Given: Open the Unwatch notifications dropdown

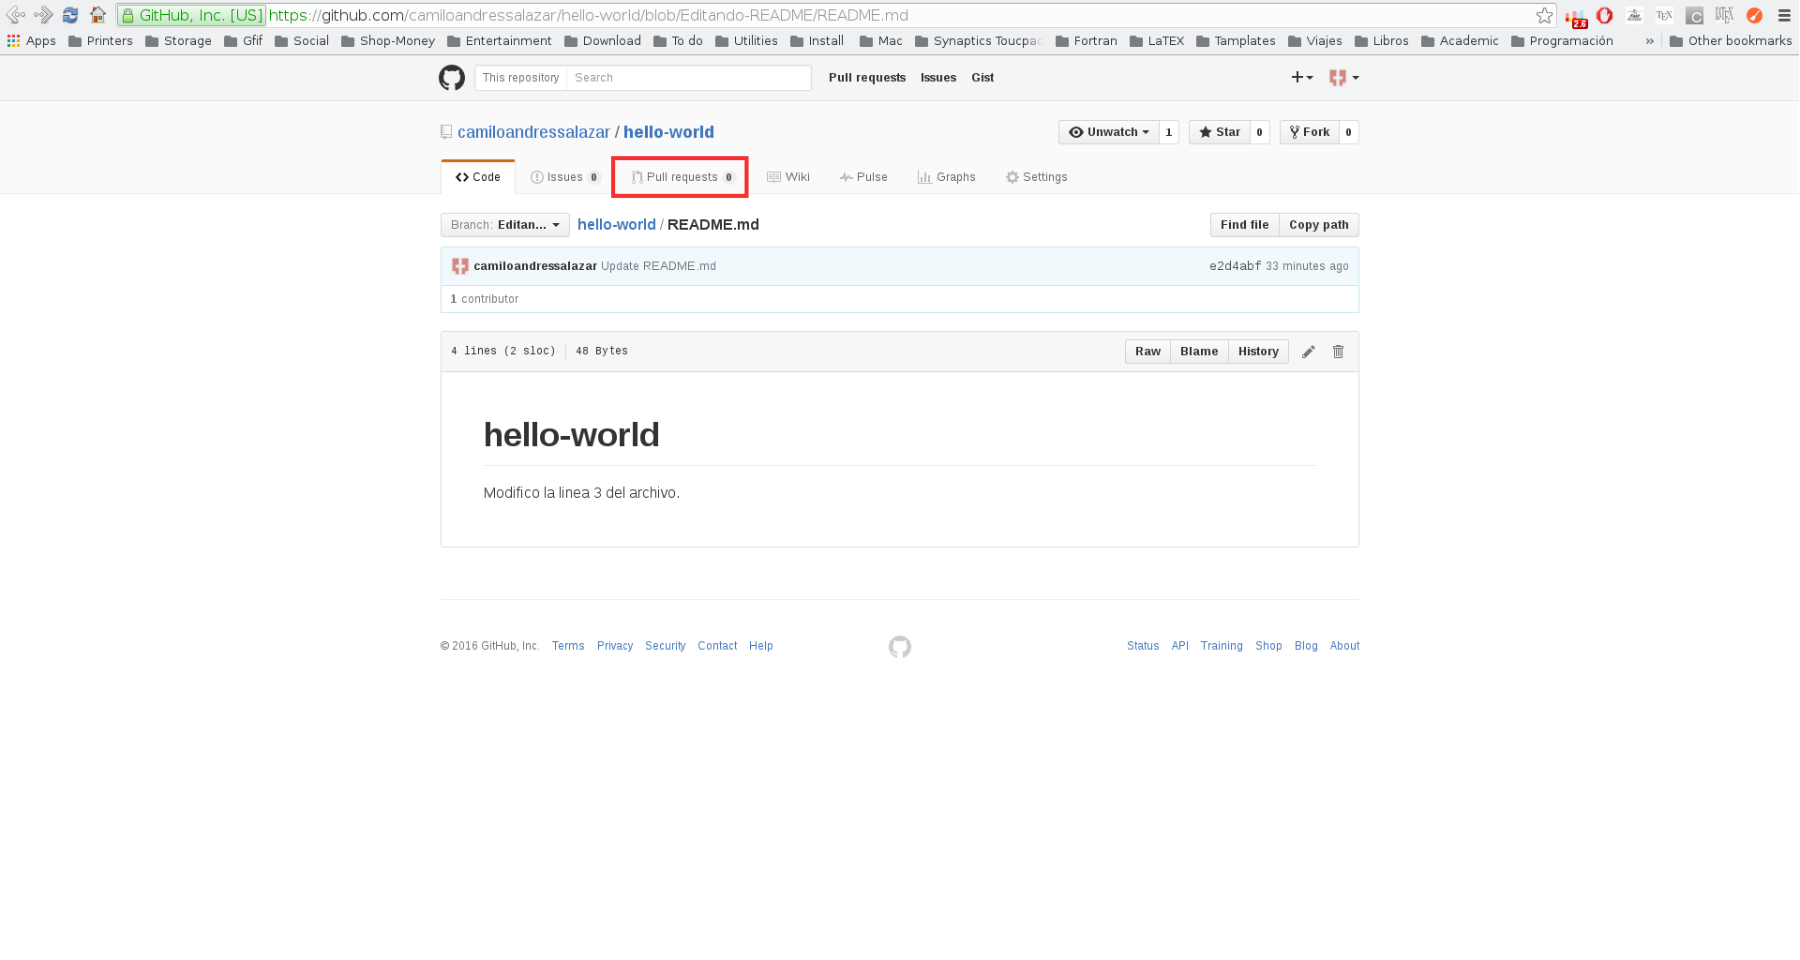Looking at the screenshot, I should click(x=1109, y=132).
